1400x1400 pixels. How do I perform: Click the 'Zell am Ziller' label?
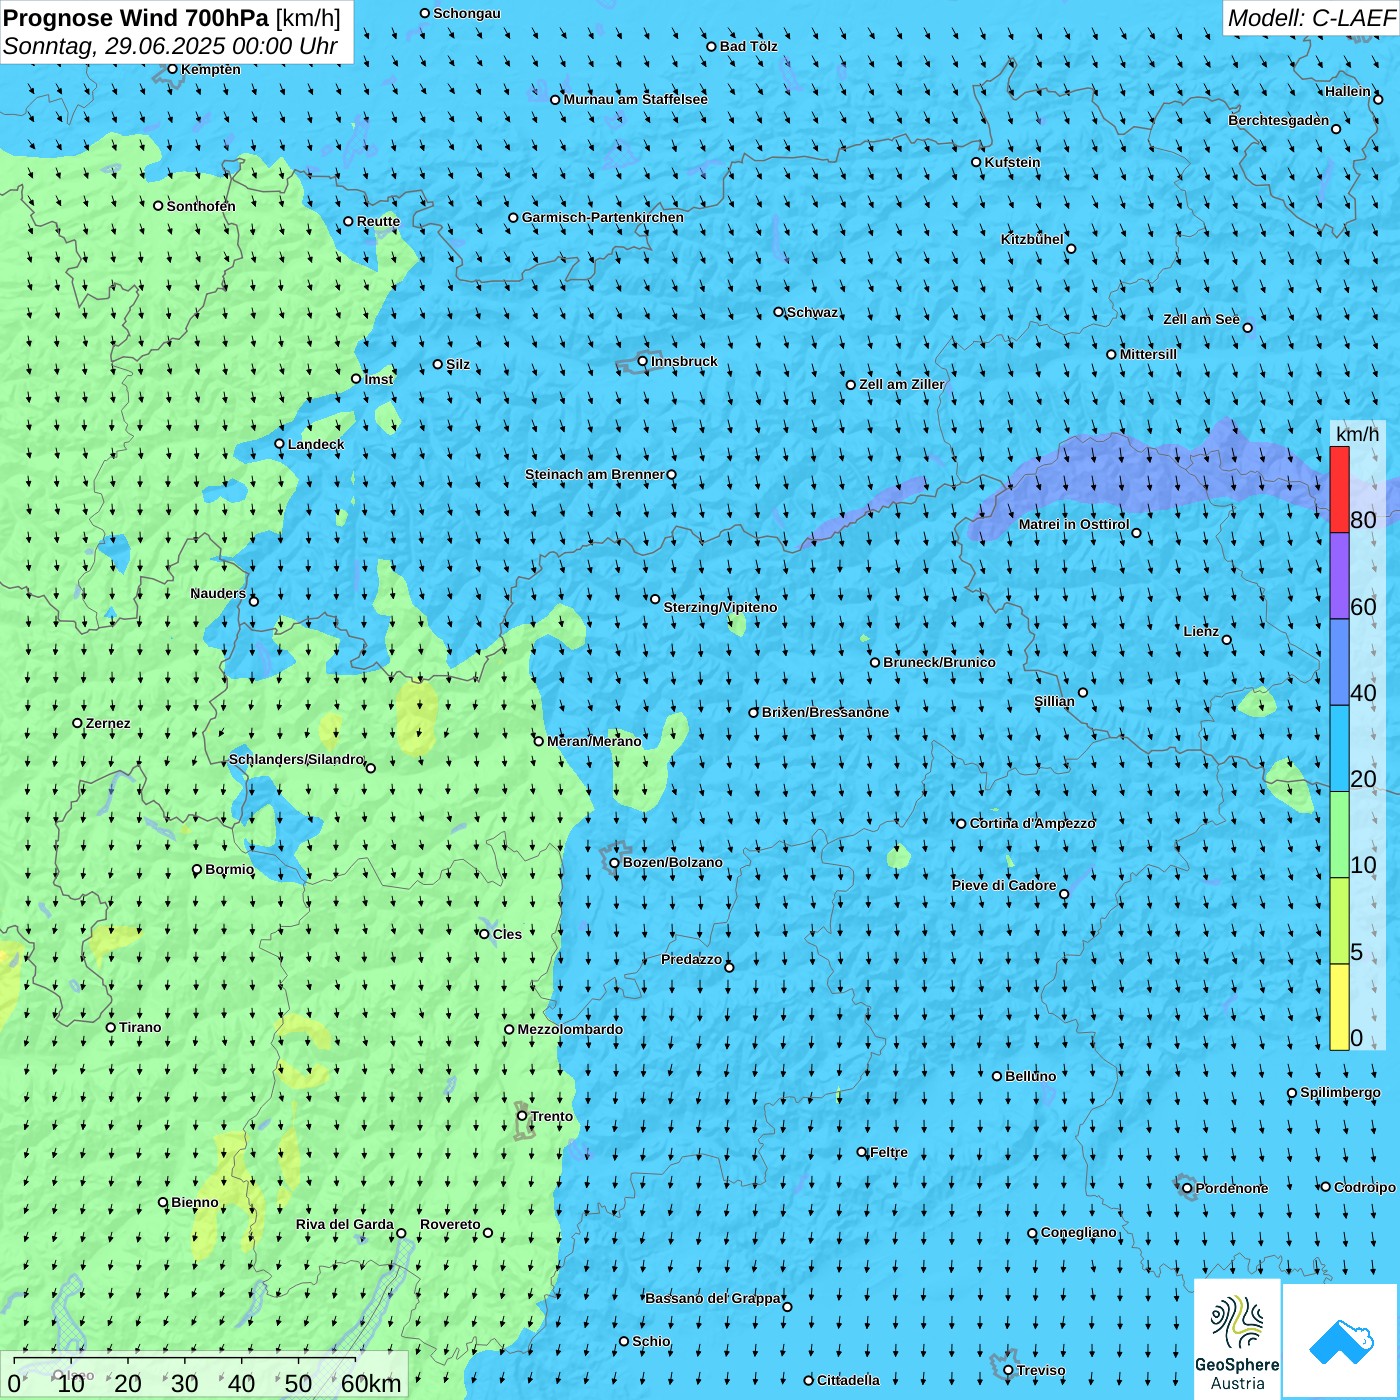[x=902, y=384]
